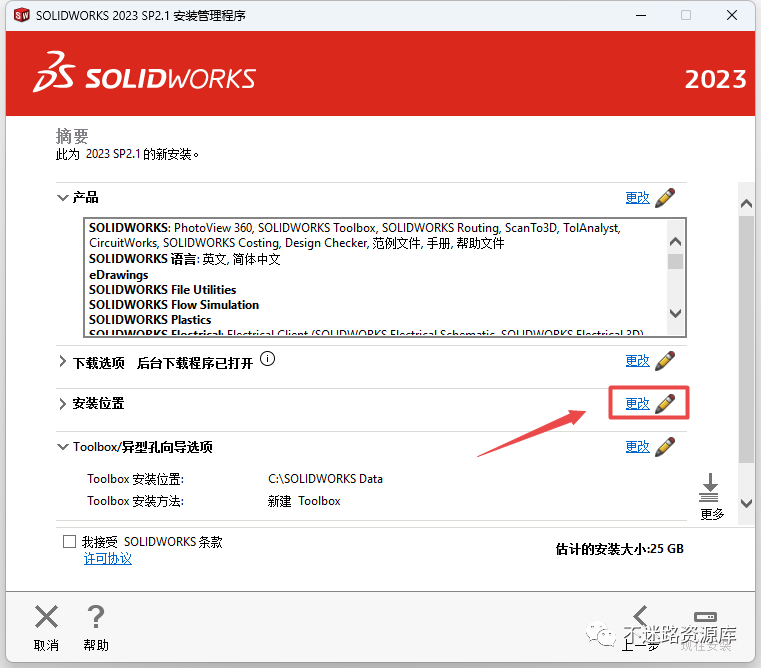Expand the 下载选项 section

click(62, 362)
